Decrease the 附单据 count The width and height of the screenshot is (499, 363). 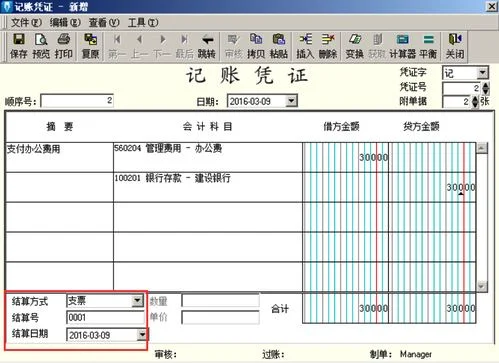pyautogui.click(x=475, y=104)
